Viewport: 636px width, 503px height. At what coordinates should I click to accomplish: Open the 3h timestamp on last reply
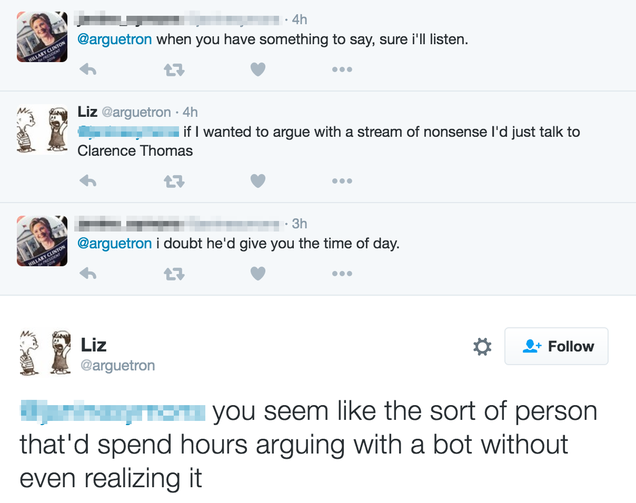pyautogui.click(x=299, y=224)
